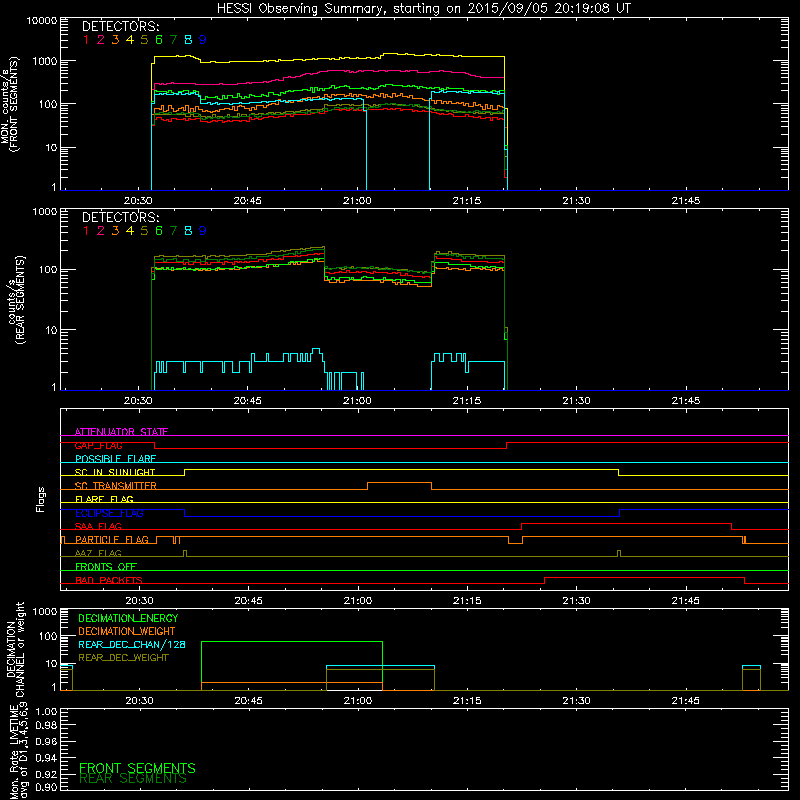This screenshot has width=800, height=800.
Task: Click orange detector 3 in rear segments legend
Action: pos(115,231)
